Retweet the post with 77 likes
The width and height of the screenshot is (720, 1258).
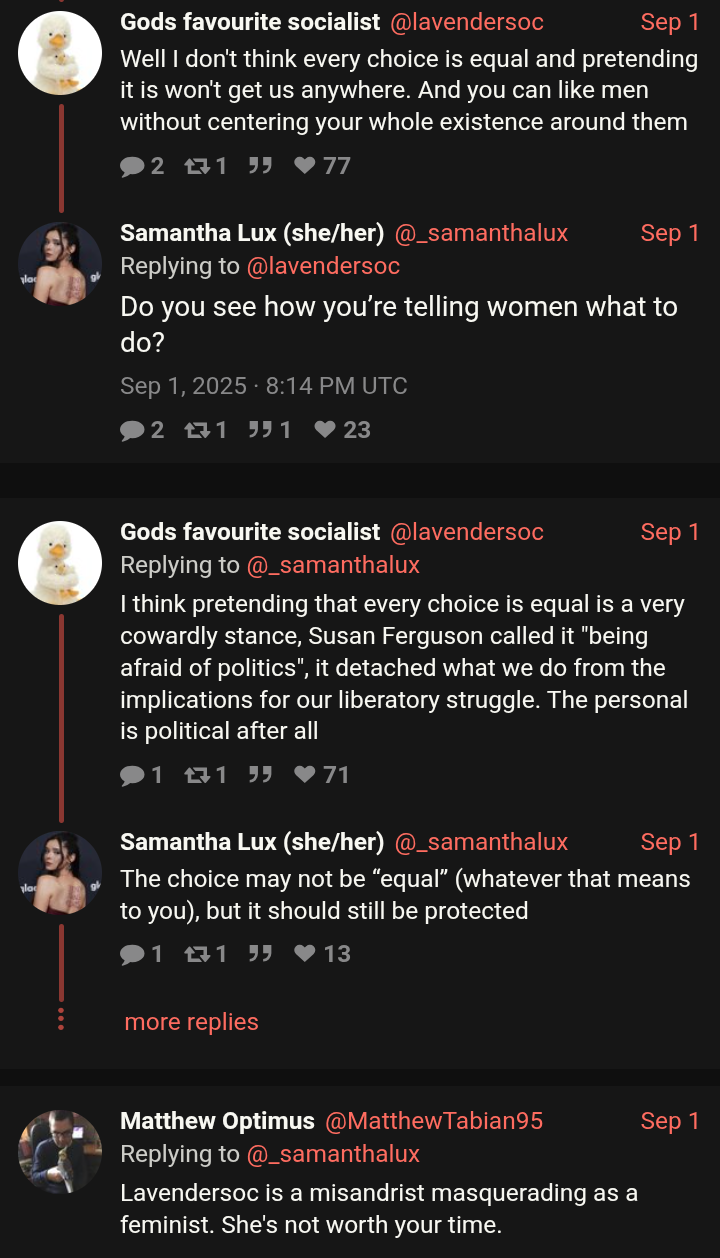(196, 165)
